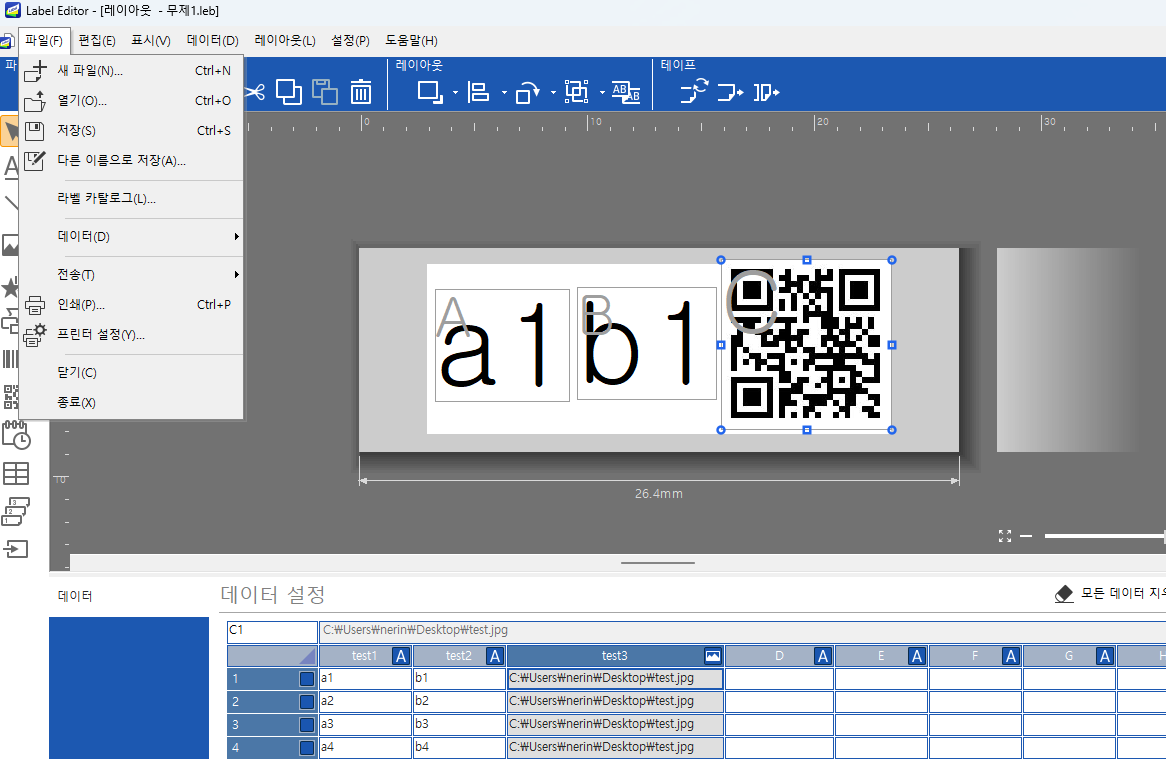Click the Delete trash can icon
1166x759 pixels.
tap(361, 92)
